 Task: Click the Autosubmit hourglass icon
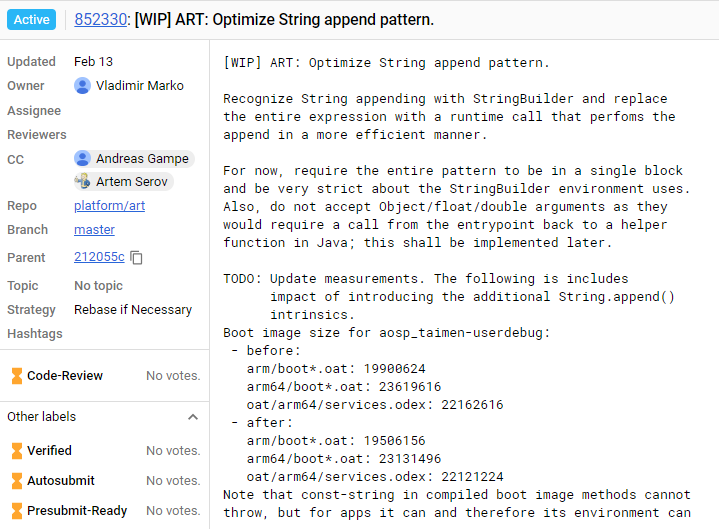tap(17, 480)
